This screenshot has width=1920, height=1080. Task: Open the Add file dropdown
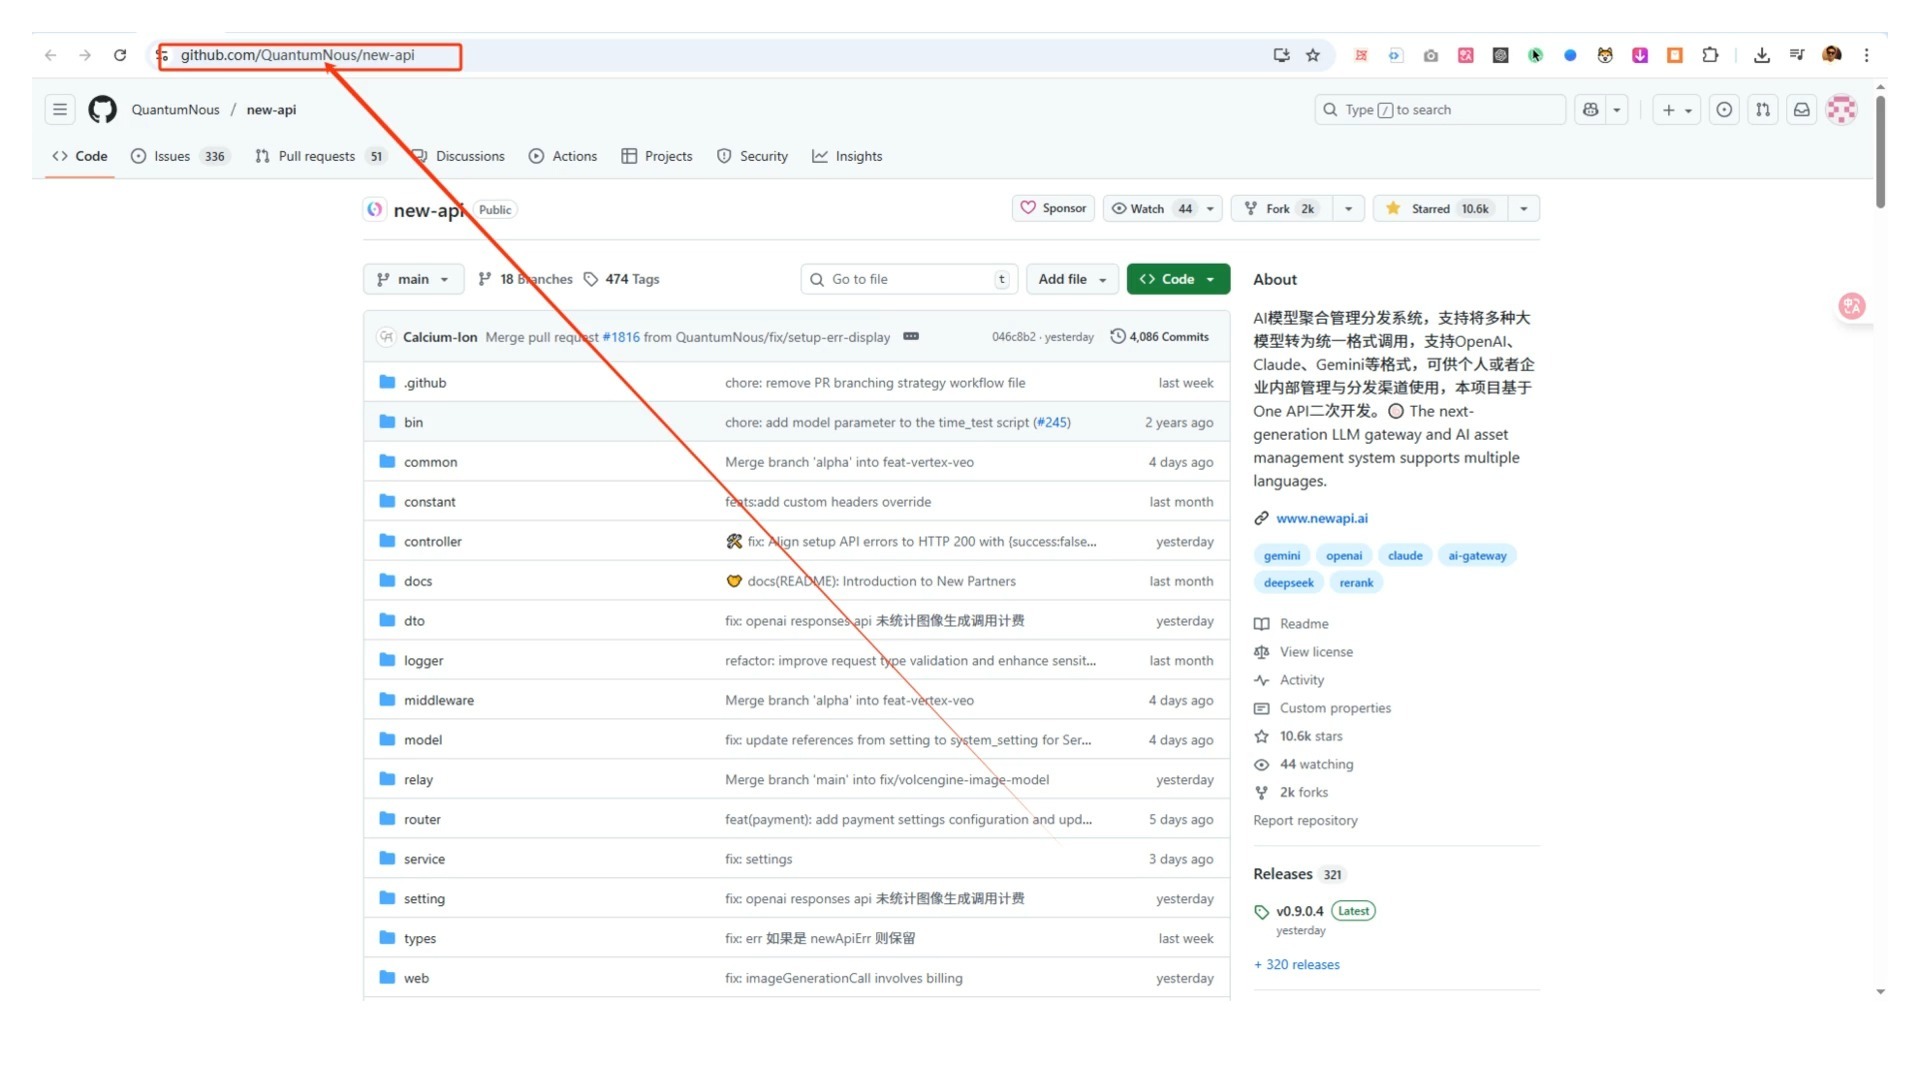coord(1071,279)
